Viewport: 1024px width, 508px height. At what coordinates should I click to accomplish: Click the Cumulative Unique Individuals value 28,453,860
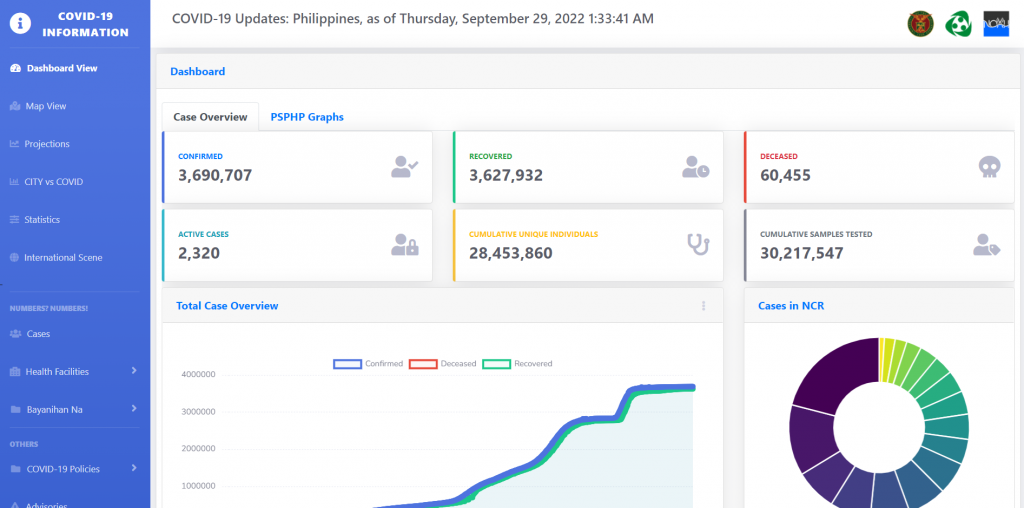pyautogui.click(x=511, y=253)
